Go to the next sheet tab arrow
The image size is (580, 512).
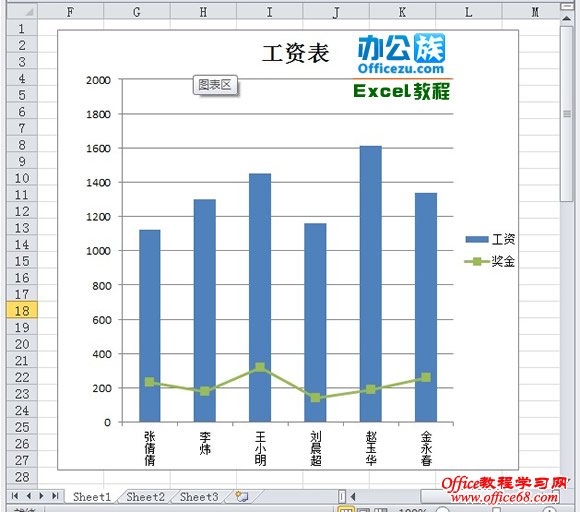[x=41, y=496]
